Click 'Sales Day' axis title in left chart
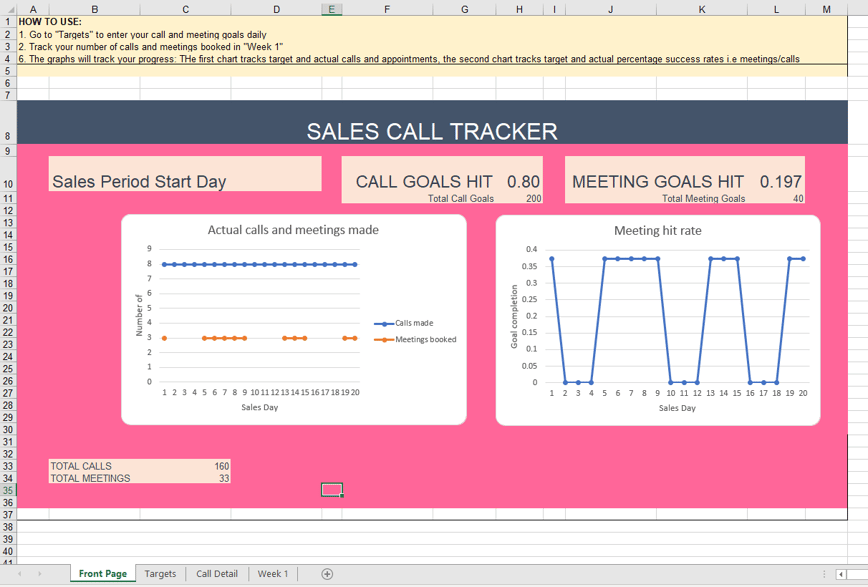 pos(260,407)
